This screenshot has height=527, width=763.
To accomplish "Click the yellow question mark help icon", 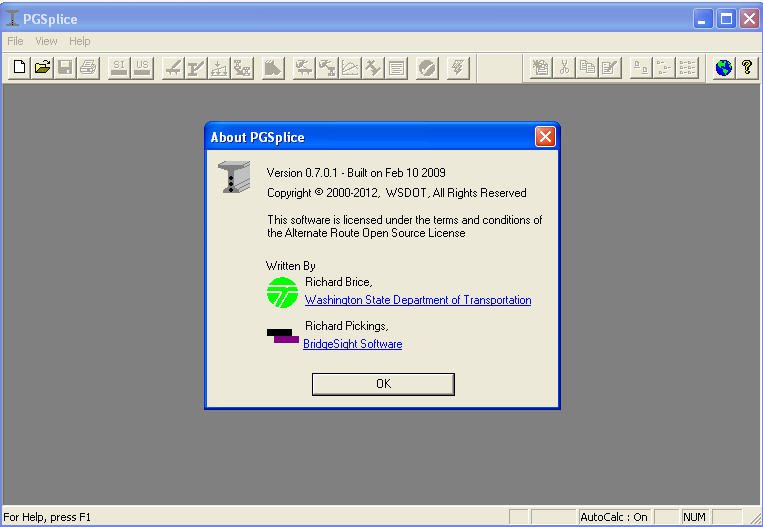I will (x=747, y=67).
